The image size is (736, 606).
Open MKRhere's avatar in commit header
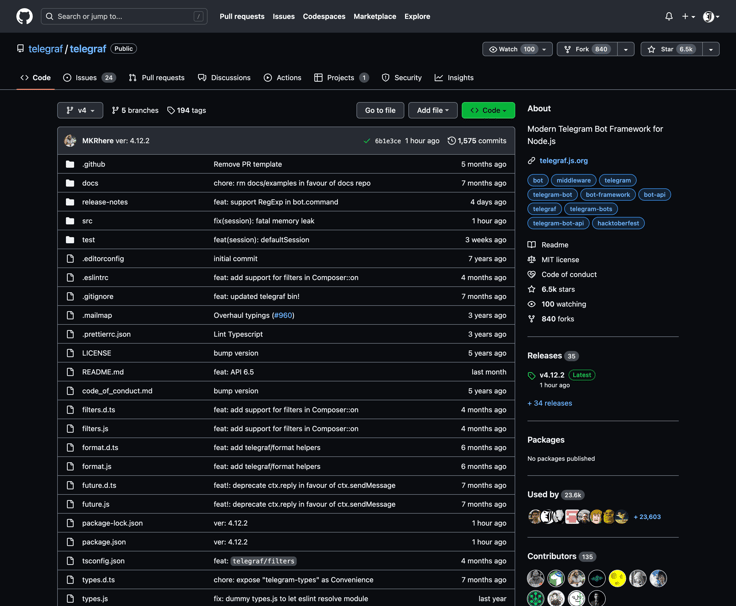[x=70, y=141]
